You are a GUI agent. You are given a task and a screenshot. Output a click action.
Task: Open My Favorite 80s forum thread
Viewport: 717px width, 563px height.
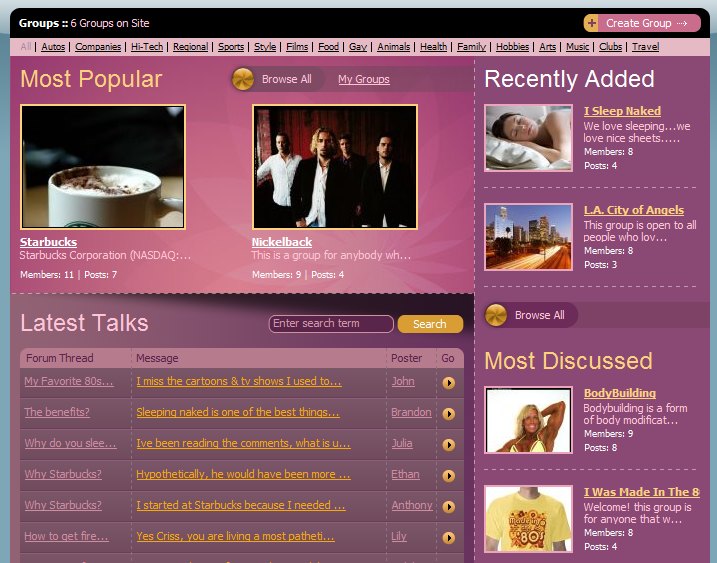69,381
